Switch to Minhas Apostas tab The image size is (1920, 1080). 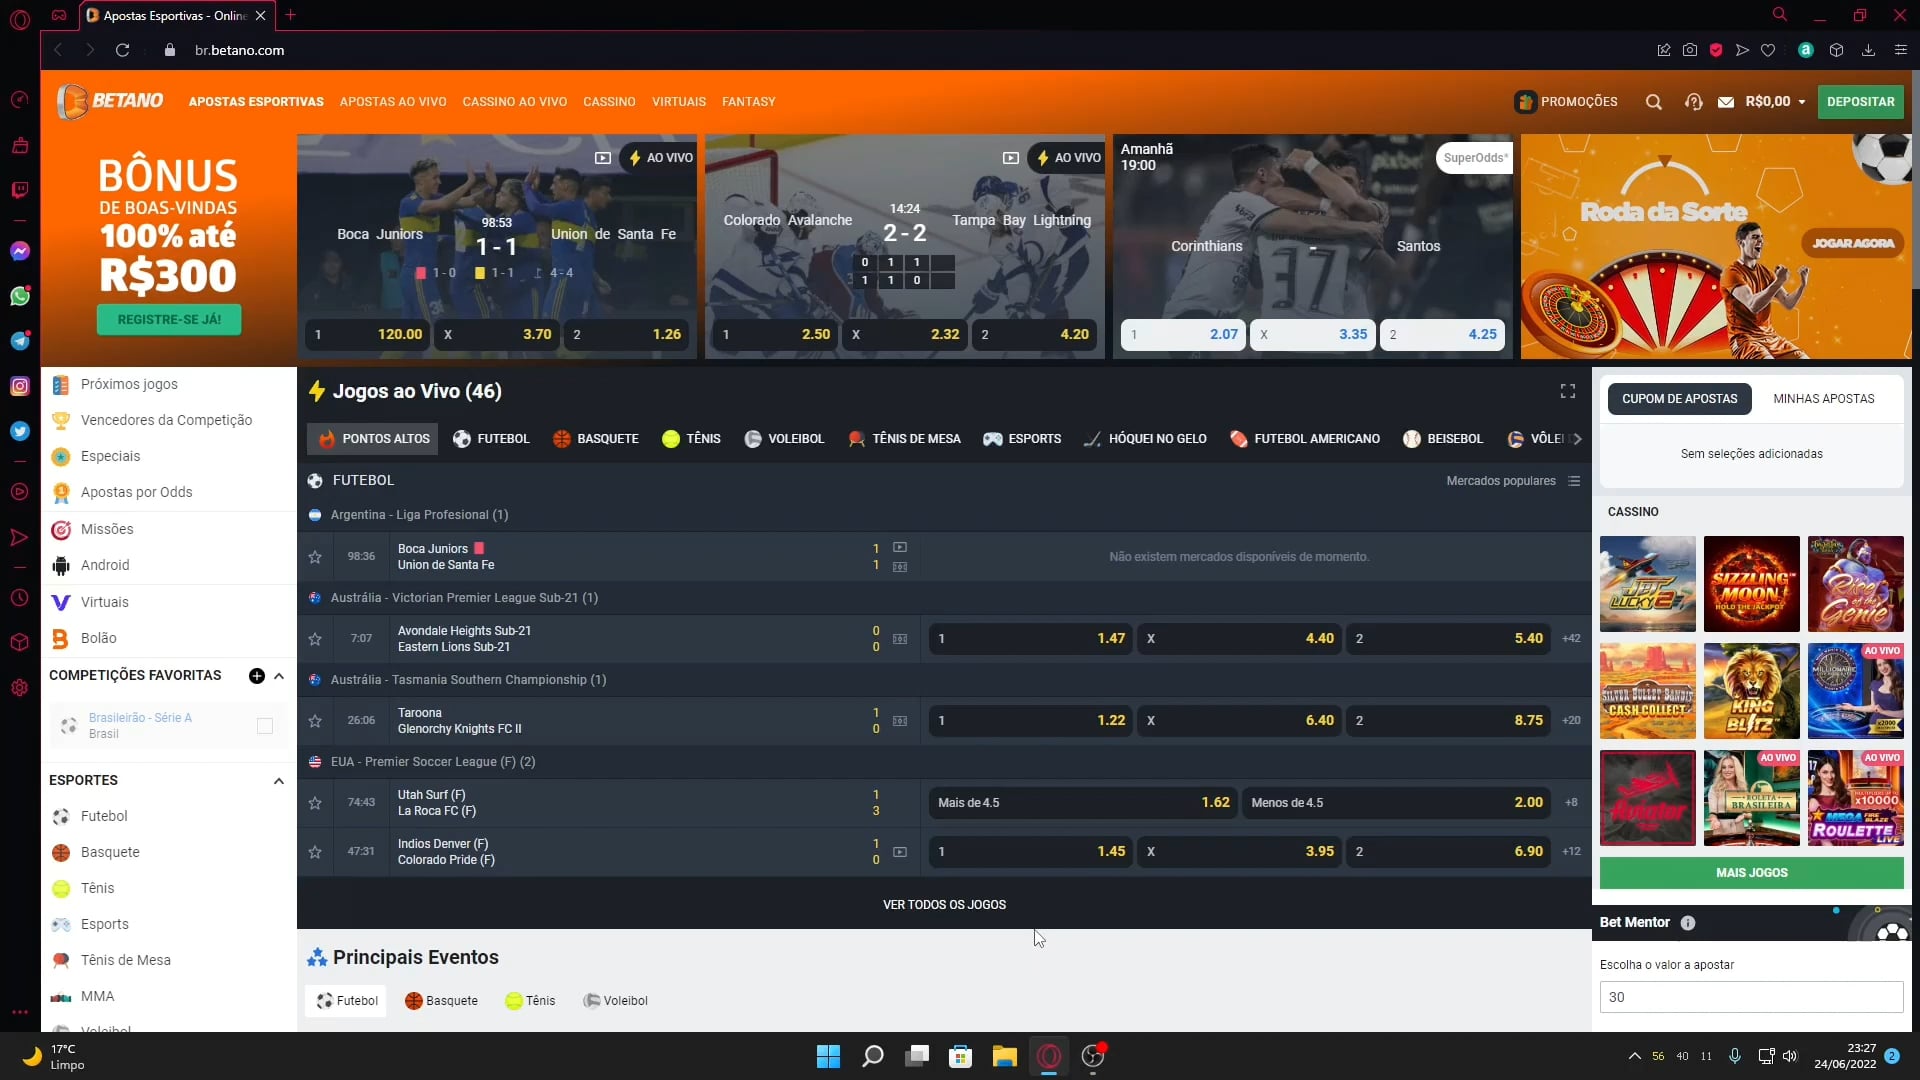(x=1823, y=399)
